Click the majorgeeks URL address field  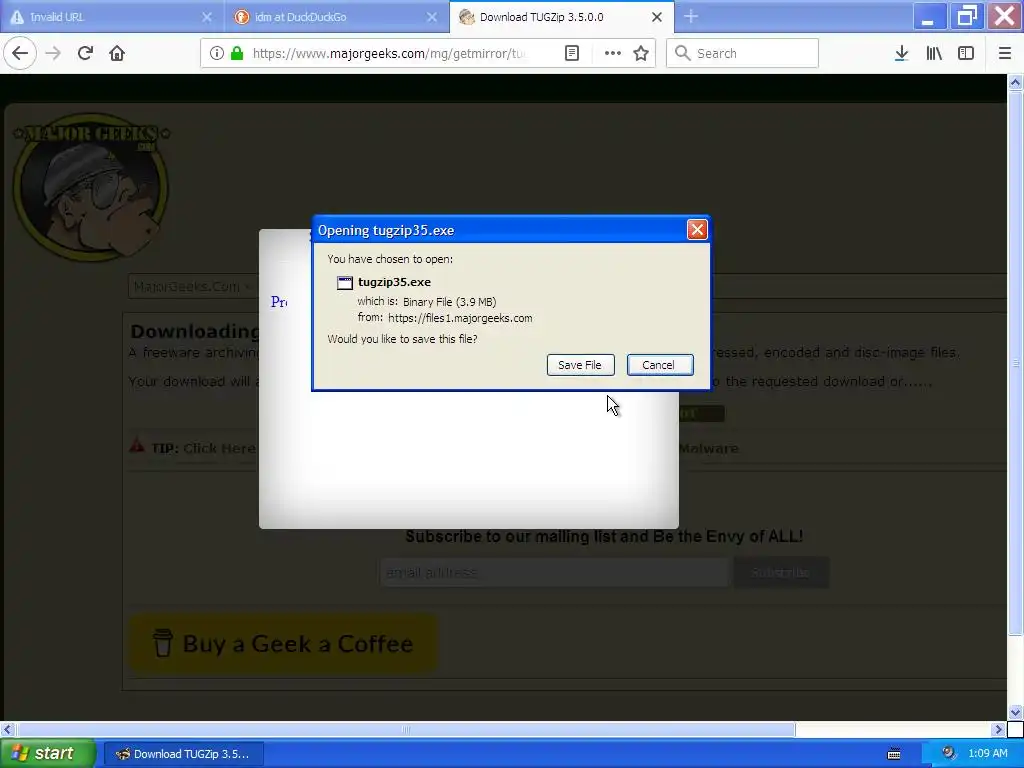389,54
